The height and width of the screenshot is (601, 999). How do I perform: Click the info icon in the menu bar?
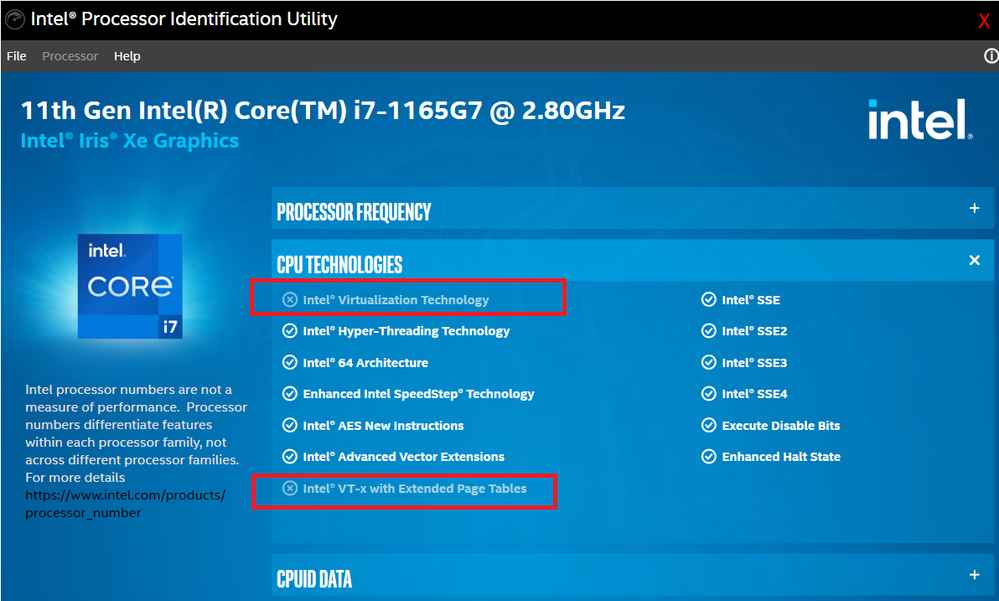click(991, 56)
